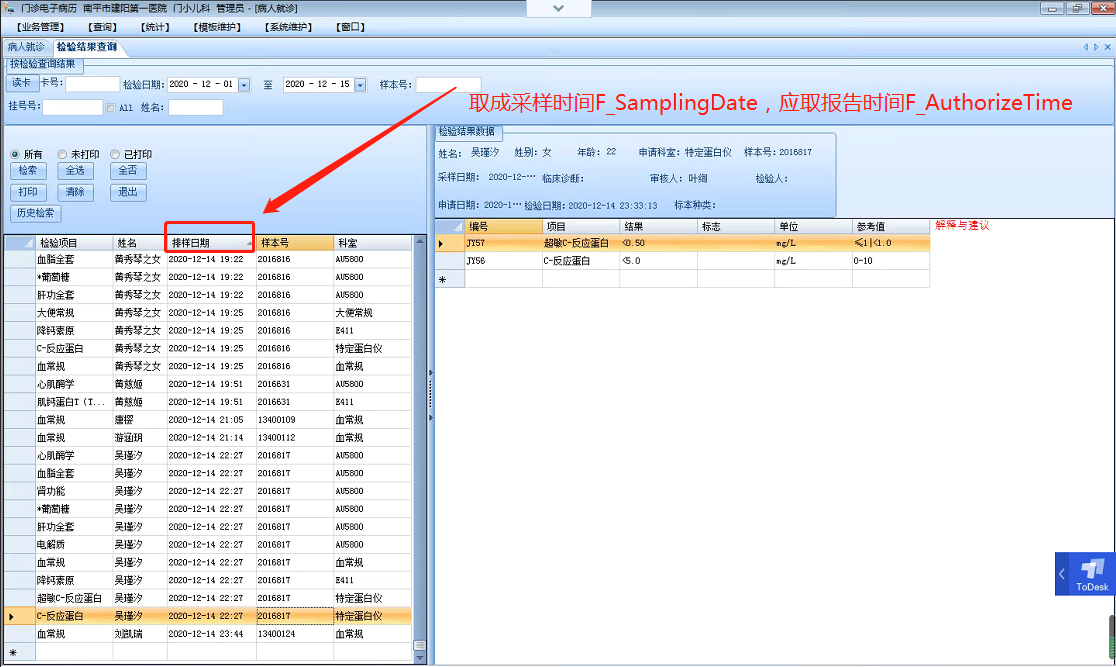This screenshot has height=667, width=1116.
Task: Click the patient name 康樱 cell
Action: click(140, 420)
